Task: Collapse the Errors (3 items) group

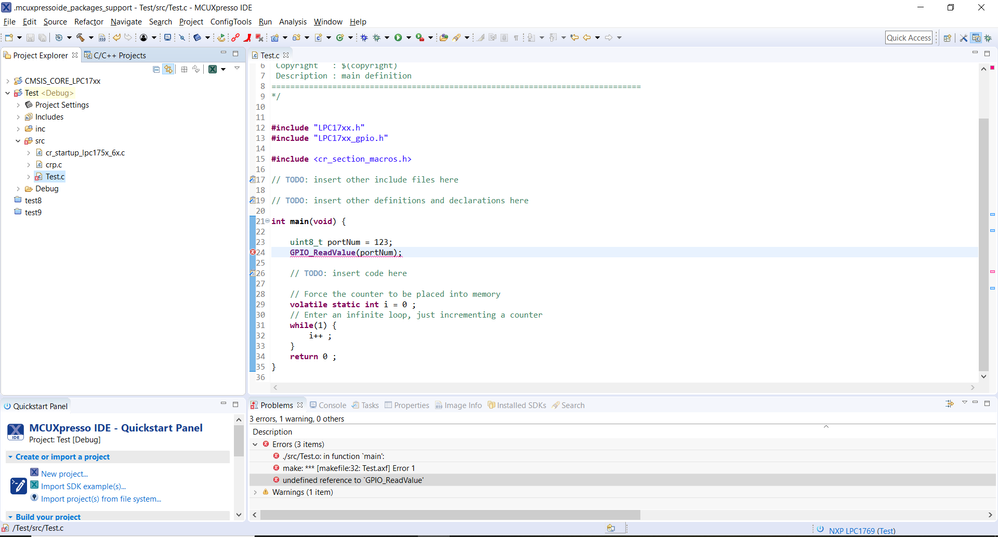Action: (x=255, y=444)
